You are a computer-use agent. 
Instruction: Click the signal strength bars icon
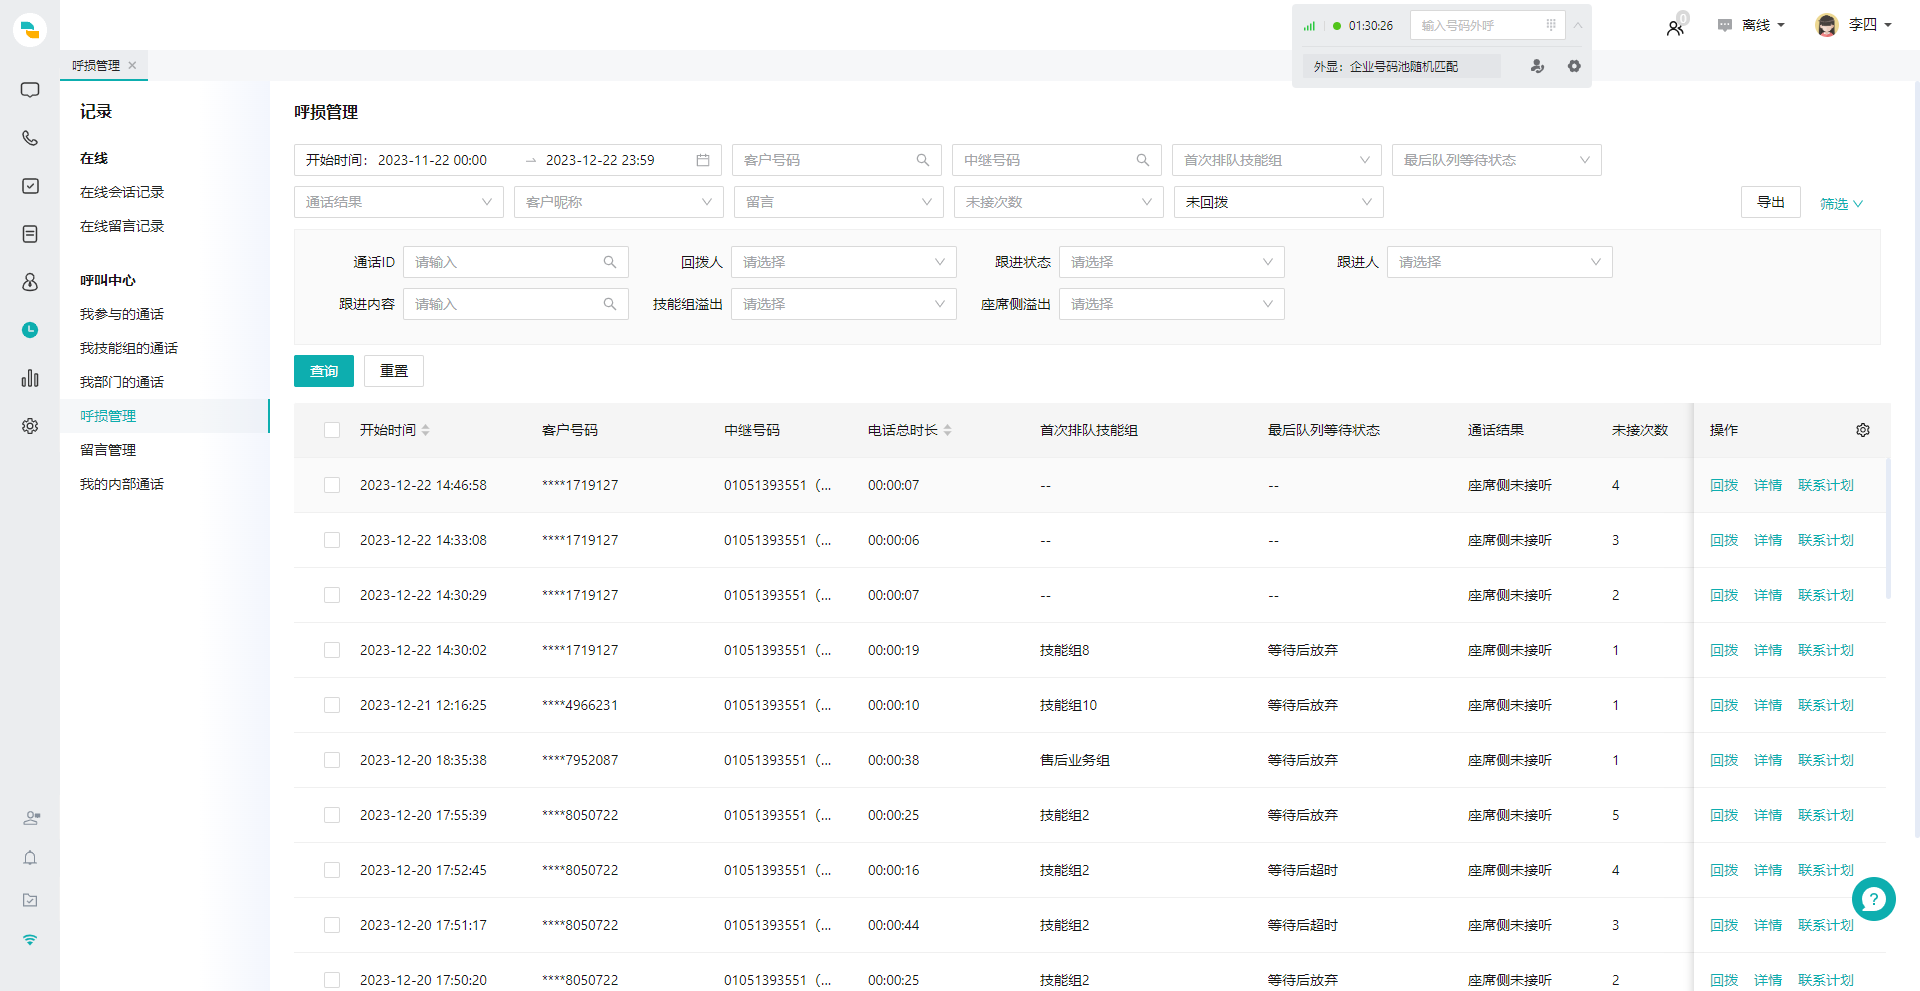pos(1309,26)
